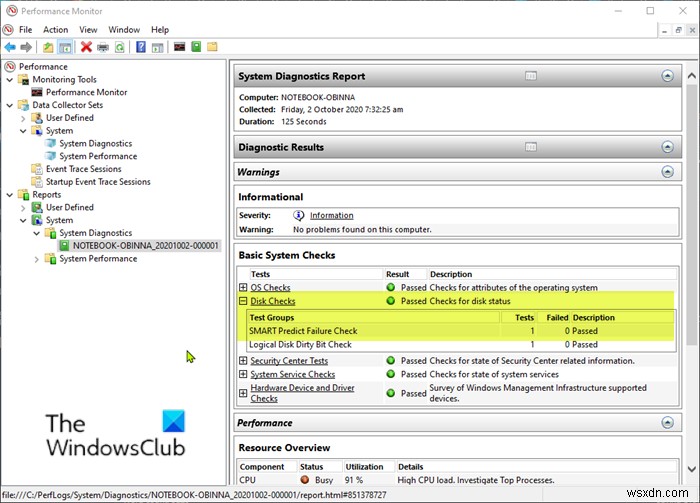Click green status icon in Hardware Device row

pos(391,393)
